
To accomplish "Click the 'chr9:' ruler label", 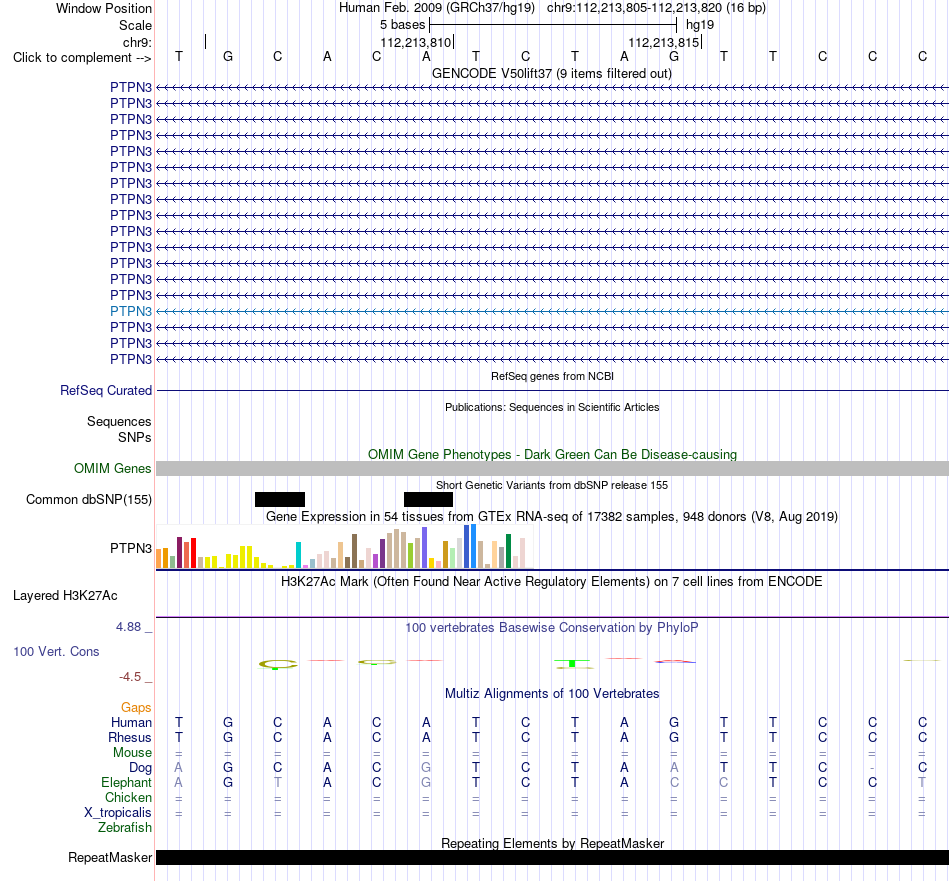I will [x=137, y=42].
